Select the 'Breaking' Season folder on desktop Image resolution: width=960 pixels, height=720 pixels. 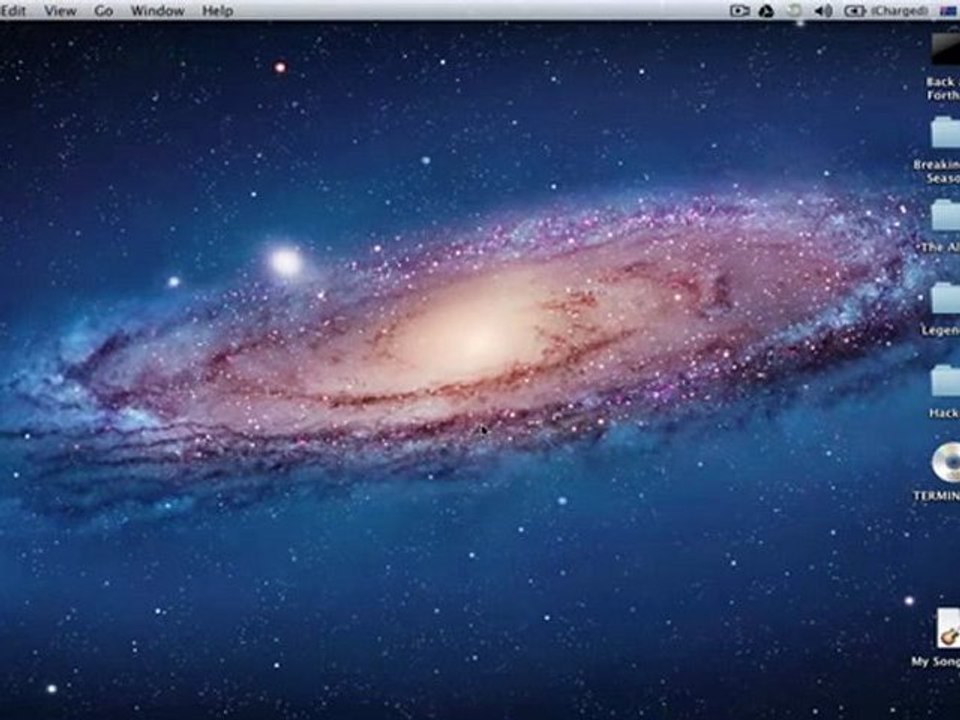(x=945, y=132)
